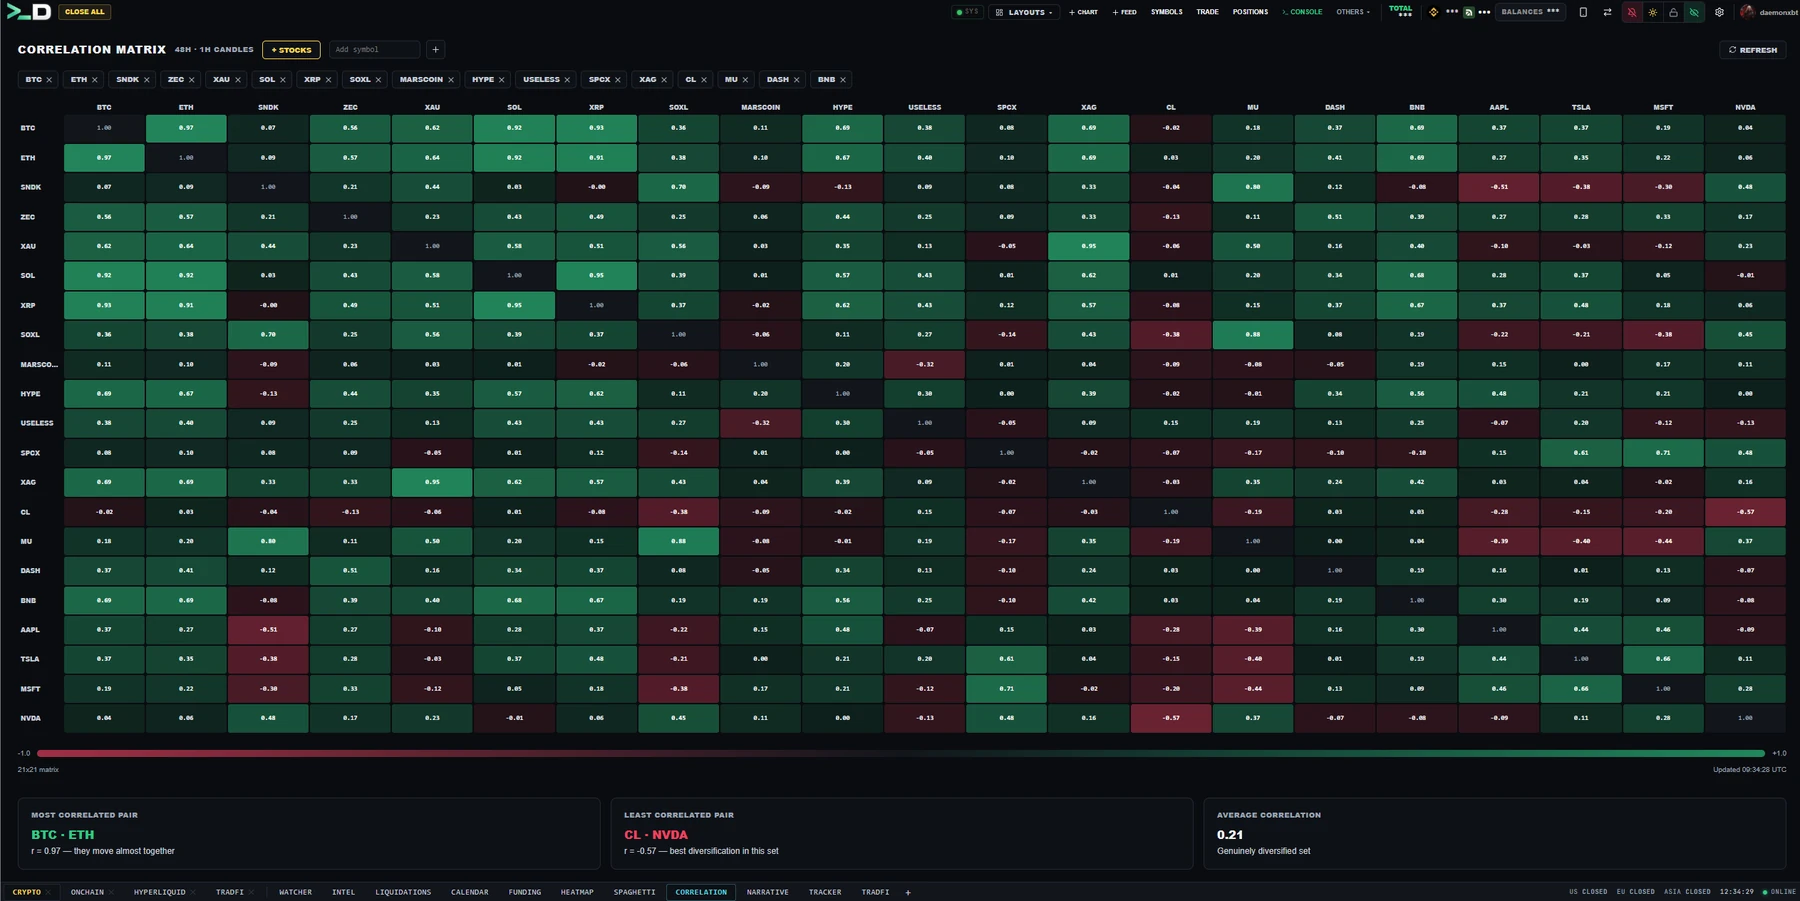Reveal the hidden TOTAL balance
This screenshot has height=901, width=1800.
(1401, 12)
